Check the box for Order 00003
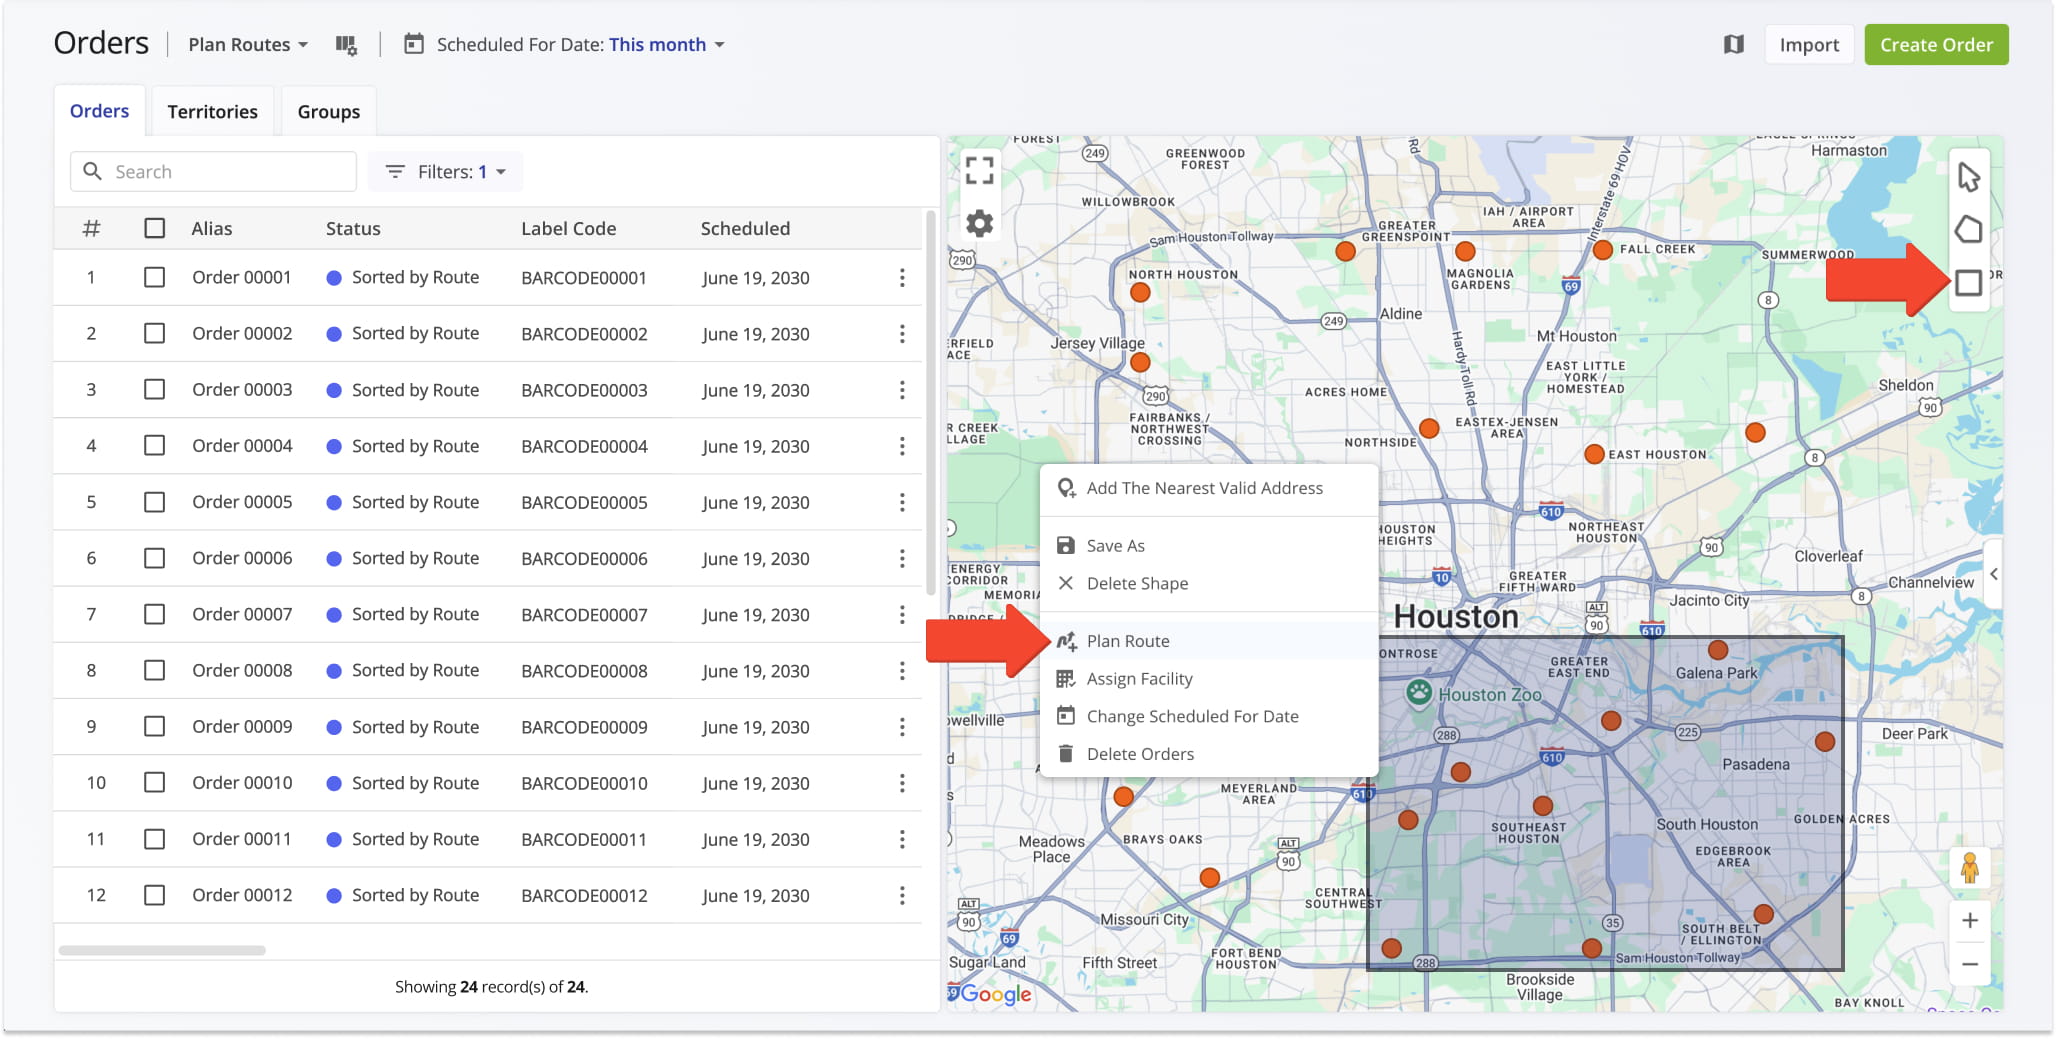Image resolution: width=2056 pixels, height=1039 pixels. click(155, 389)
